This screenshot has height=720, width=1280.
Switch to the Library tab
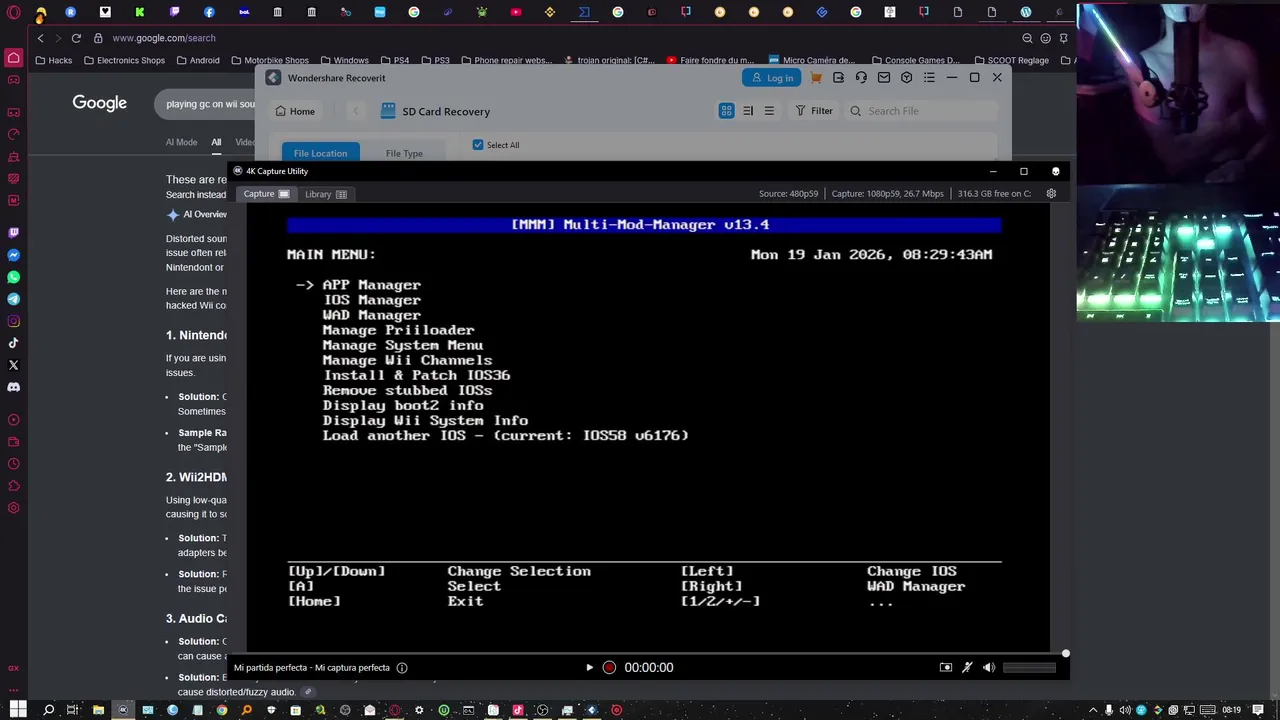(x=326, y=194)
